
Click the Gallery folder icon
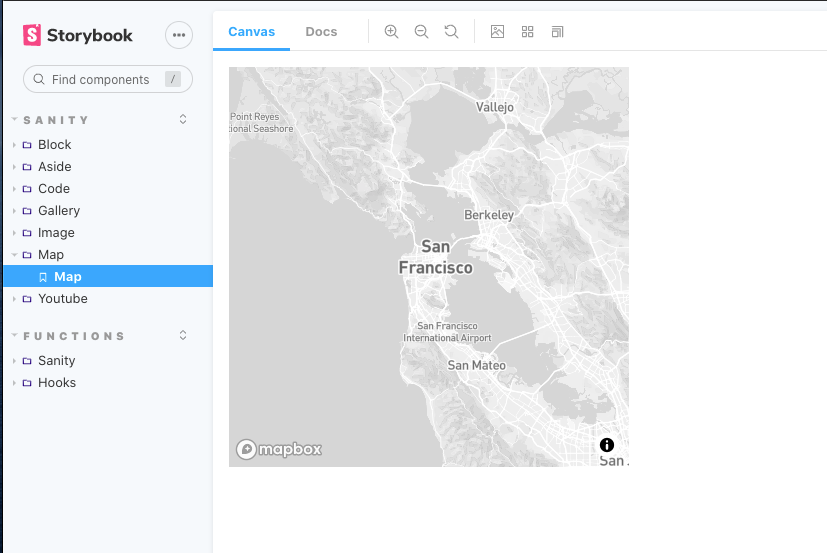[27, 211]
